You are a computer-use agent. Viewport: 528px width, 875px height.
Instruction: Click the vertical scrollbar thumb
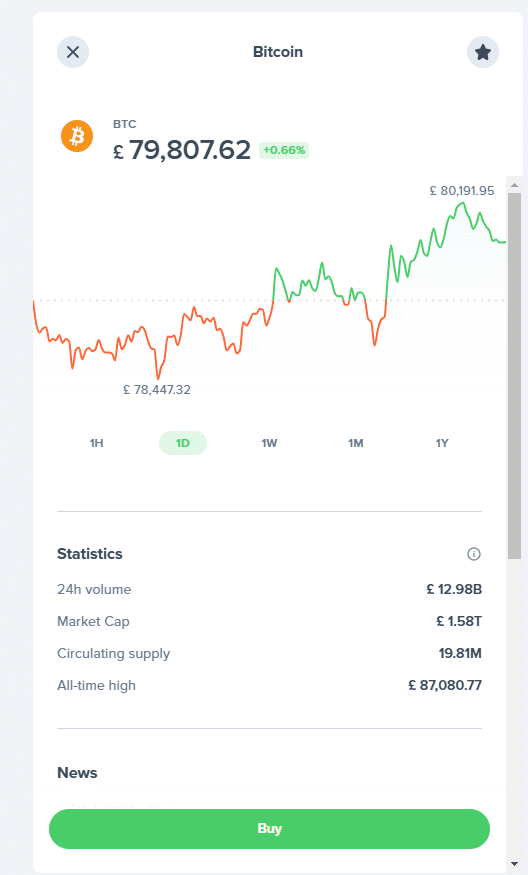click(515, 376)
